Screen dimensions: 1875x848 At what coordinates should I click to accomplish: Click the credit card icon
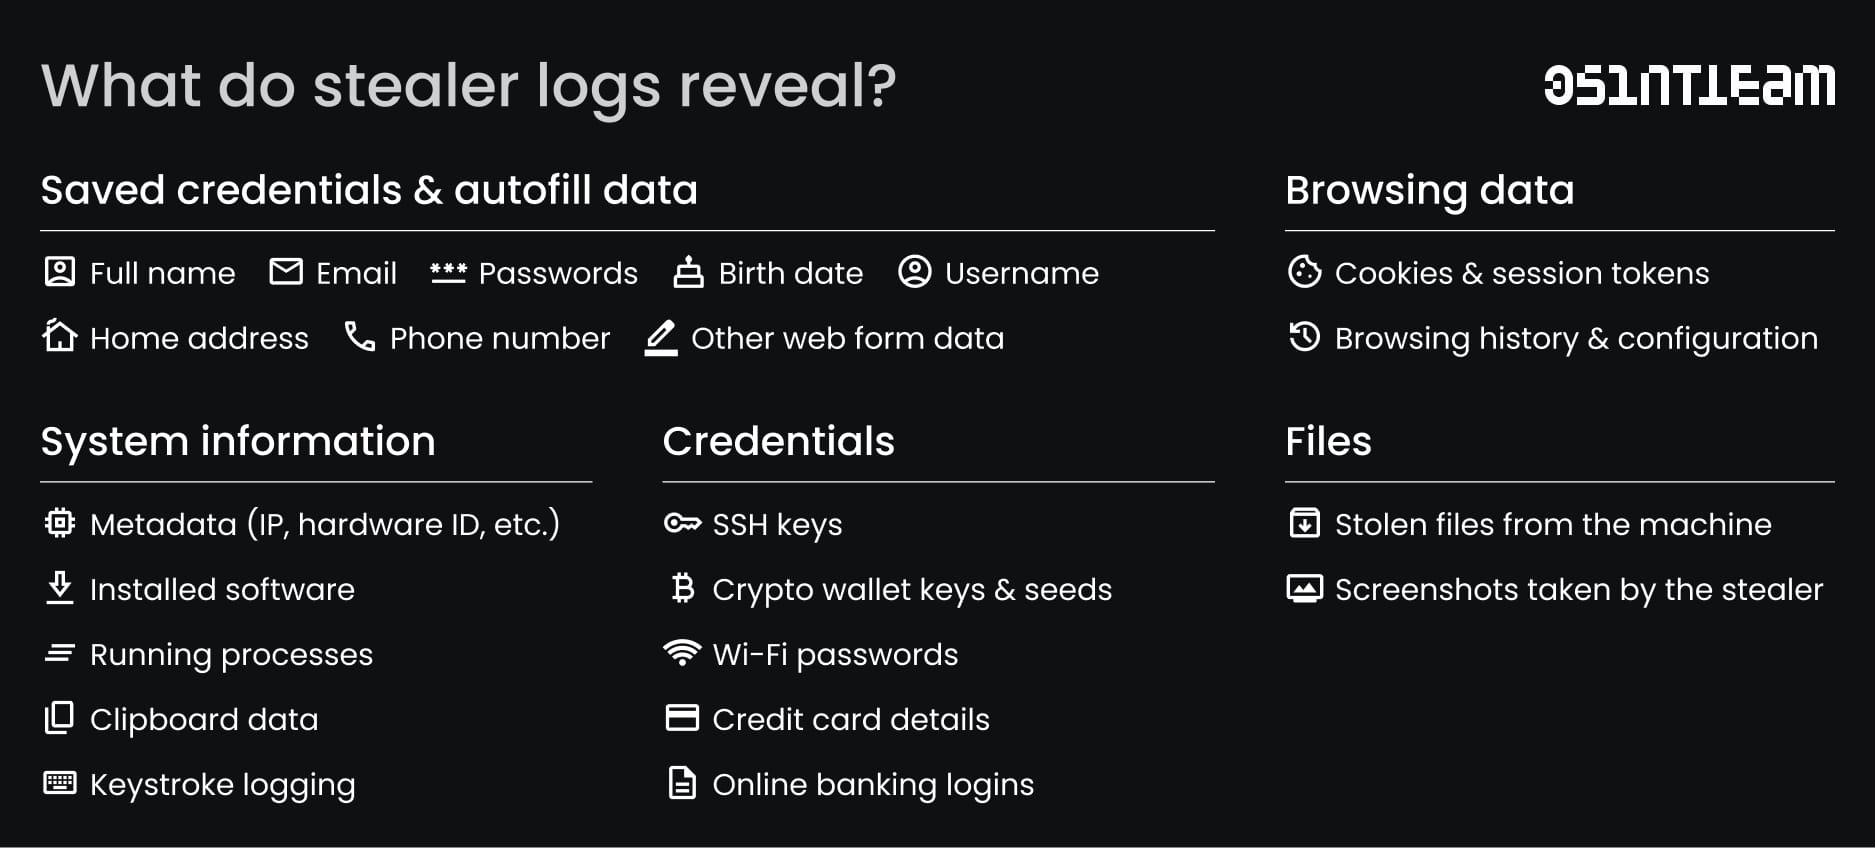pyautogui.click(x=682, y=718)
